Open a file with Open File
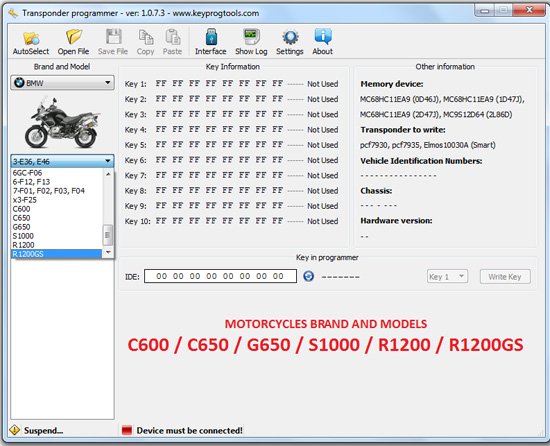Image resolution: width=550 pixels, height=446 pixels. [x=73, y=42]
